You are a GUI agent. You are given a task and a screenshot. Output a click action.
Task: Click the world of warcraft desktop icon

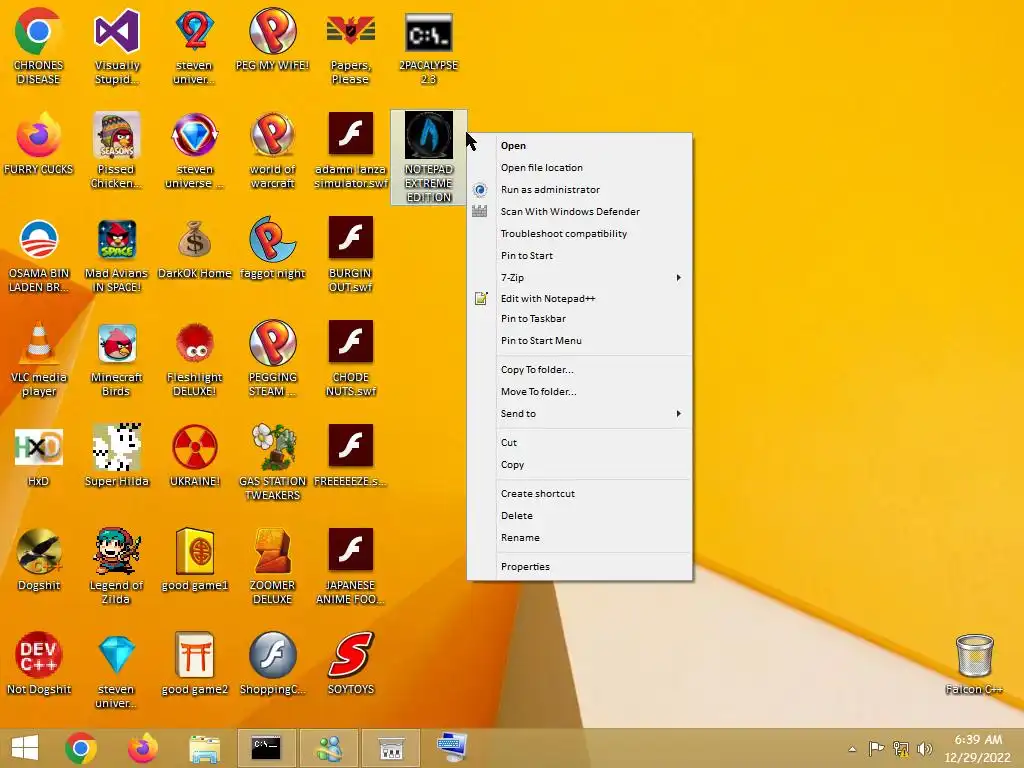[273, 151]
